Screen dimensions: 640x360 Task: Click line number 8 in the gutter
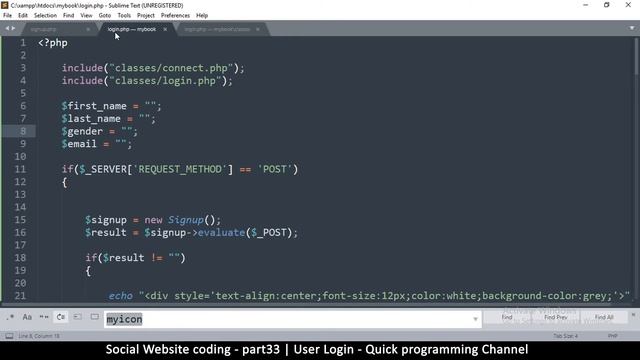23,131
